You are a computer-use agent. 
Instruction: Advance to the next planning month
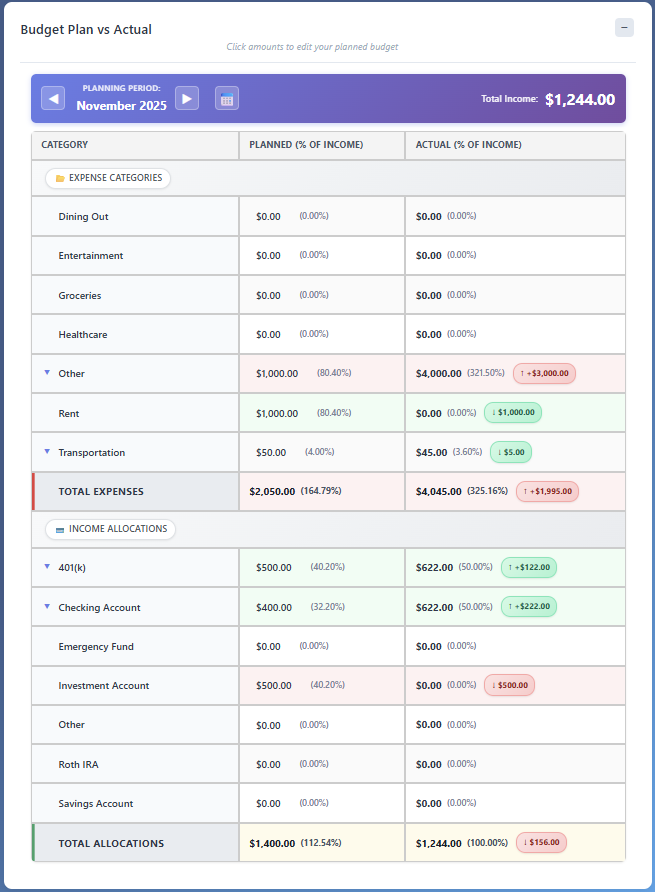click(x=186, y=98)
